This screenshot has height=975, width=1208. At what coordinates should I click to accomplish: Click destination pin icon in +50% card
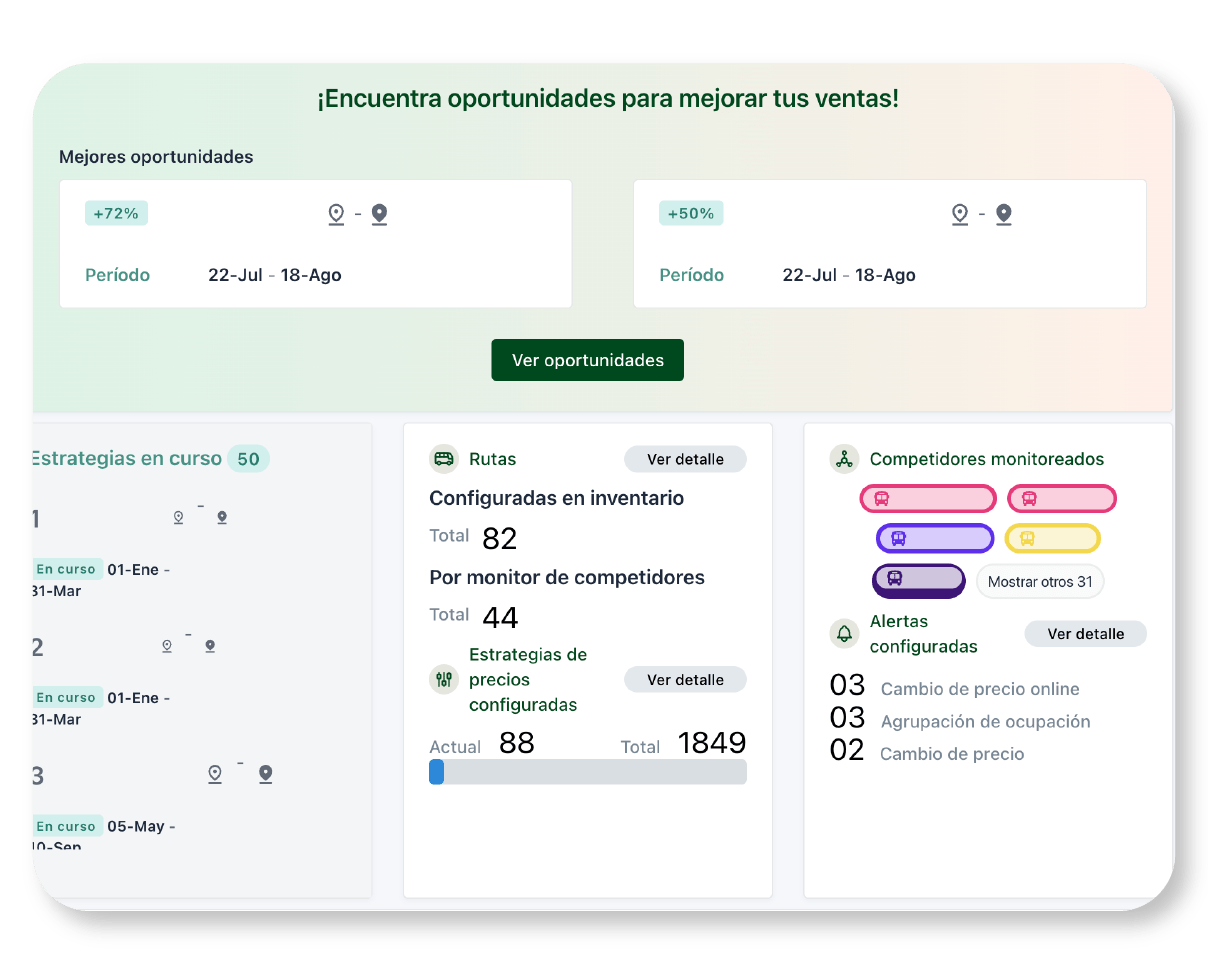pyautogui.click(x=1003, y=214)
